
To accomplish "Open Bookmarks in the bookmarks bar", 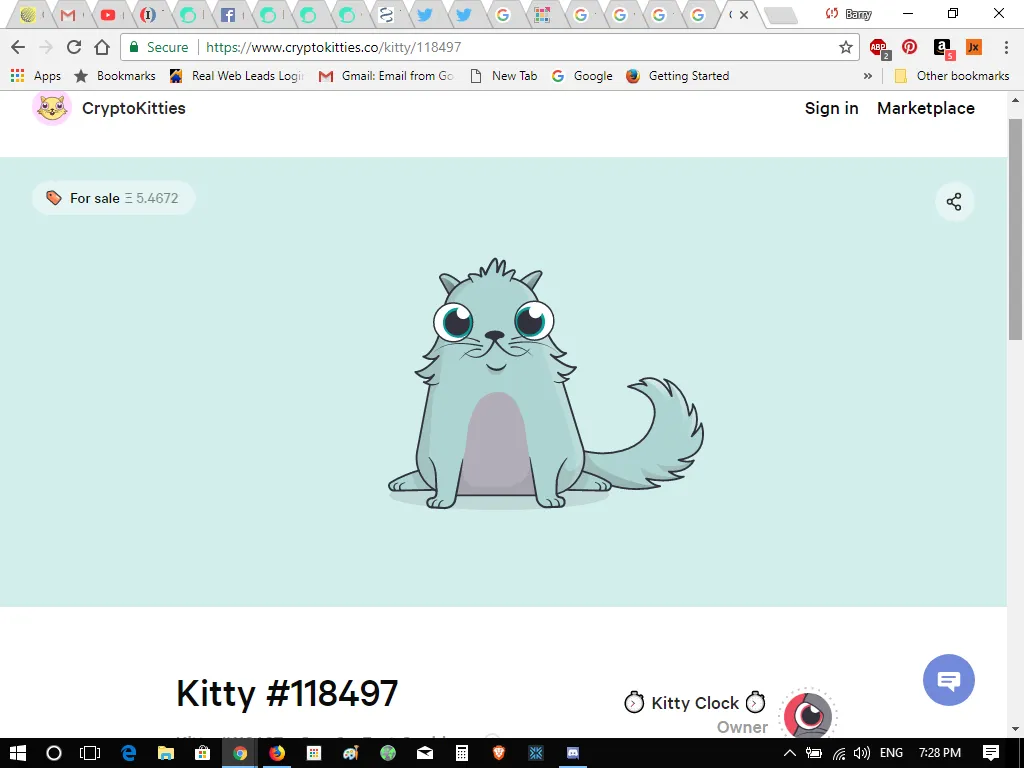I will (x=115, y=76).
